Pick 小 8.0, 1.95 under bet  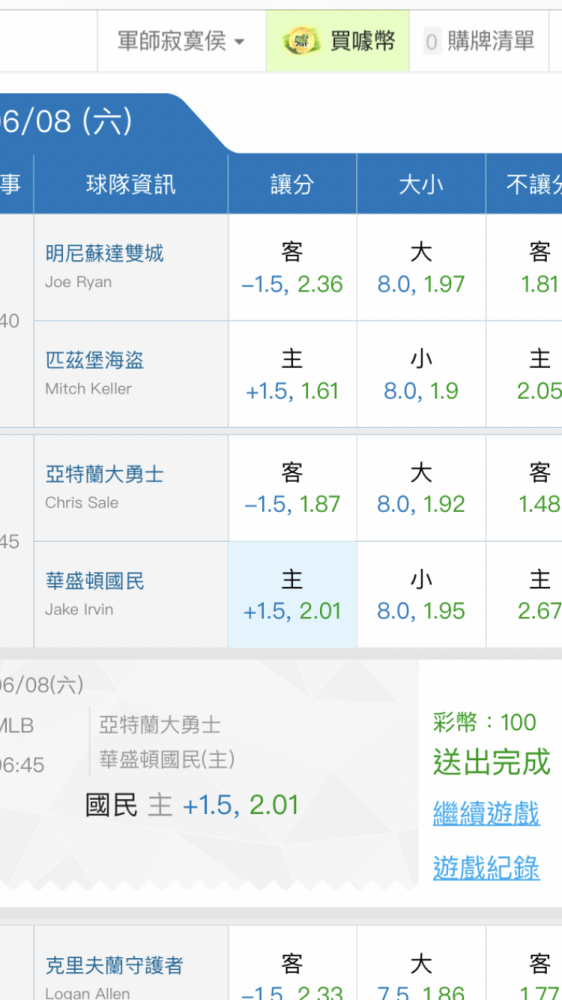coord(421,595)
